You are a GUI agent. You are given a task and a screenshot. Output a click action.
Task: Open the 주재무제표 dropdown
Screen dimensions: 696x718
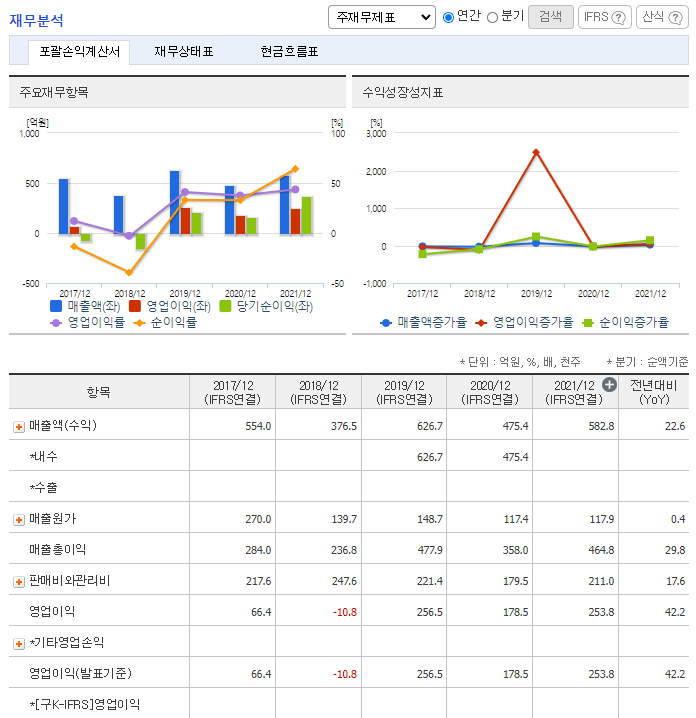(x=381, y=17)
